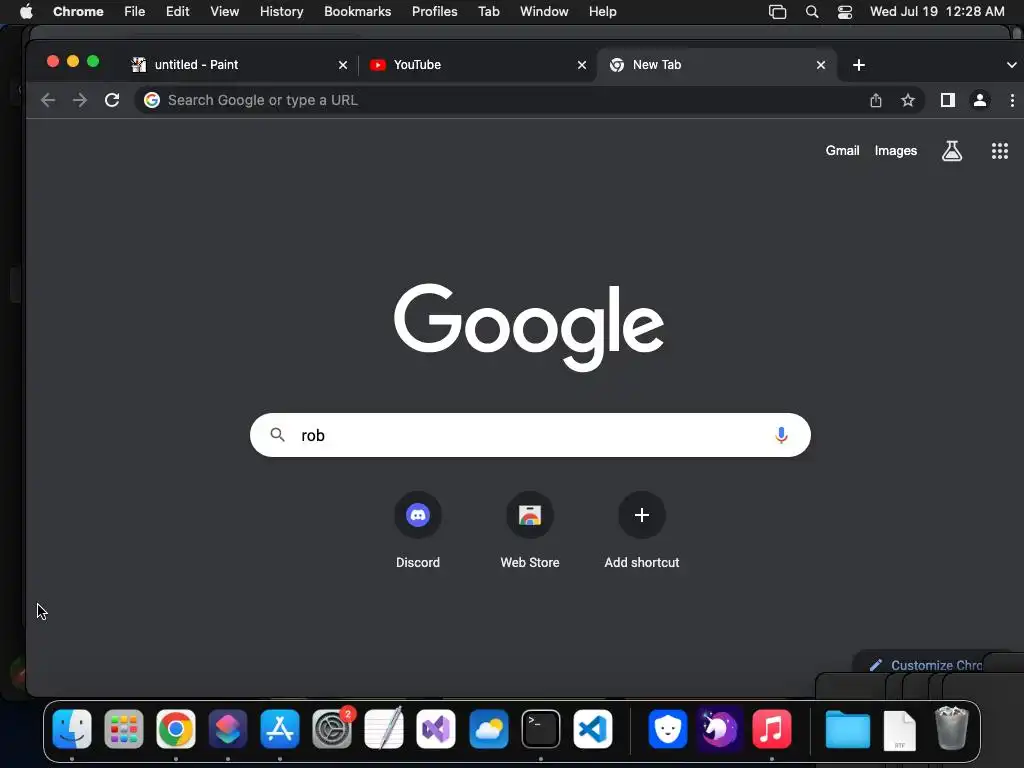Open the Apple menu
This screenshot has height=768, width=1024.
coord(26,11)
